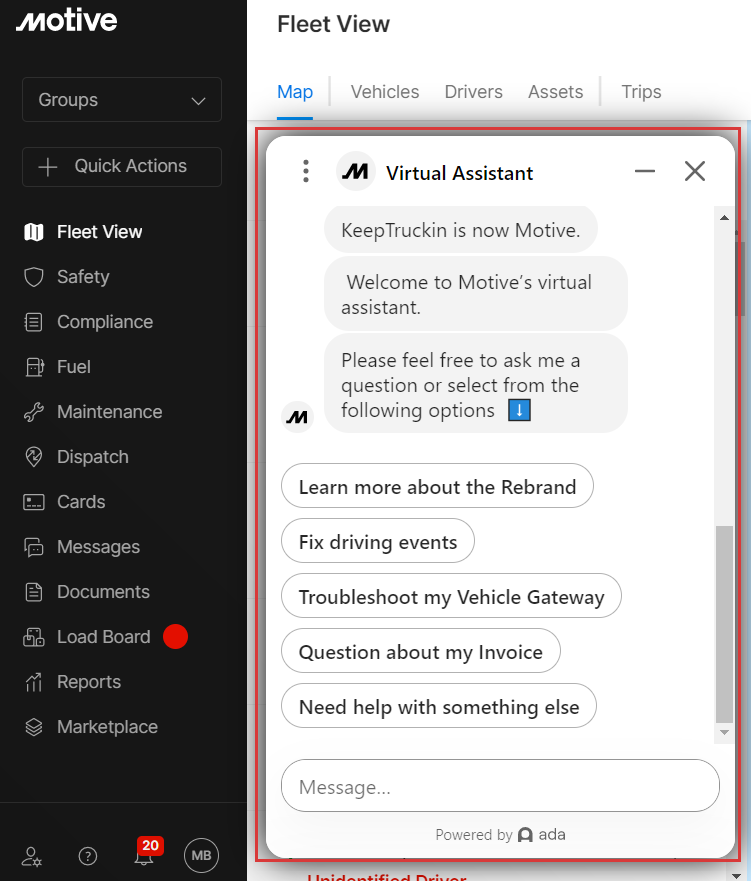751x881 pixels.
Task: Open the notifications bell icon
Action: (144, 855)
